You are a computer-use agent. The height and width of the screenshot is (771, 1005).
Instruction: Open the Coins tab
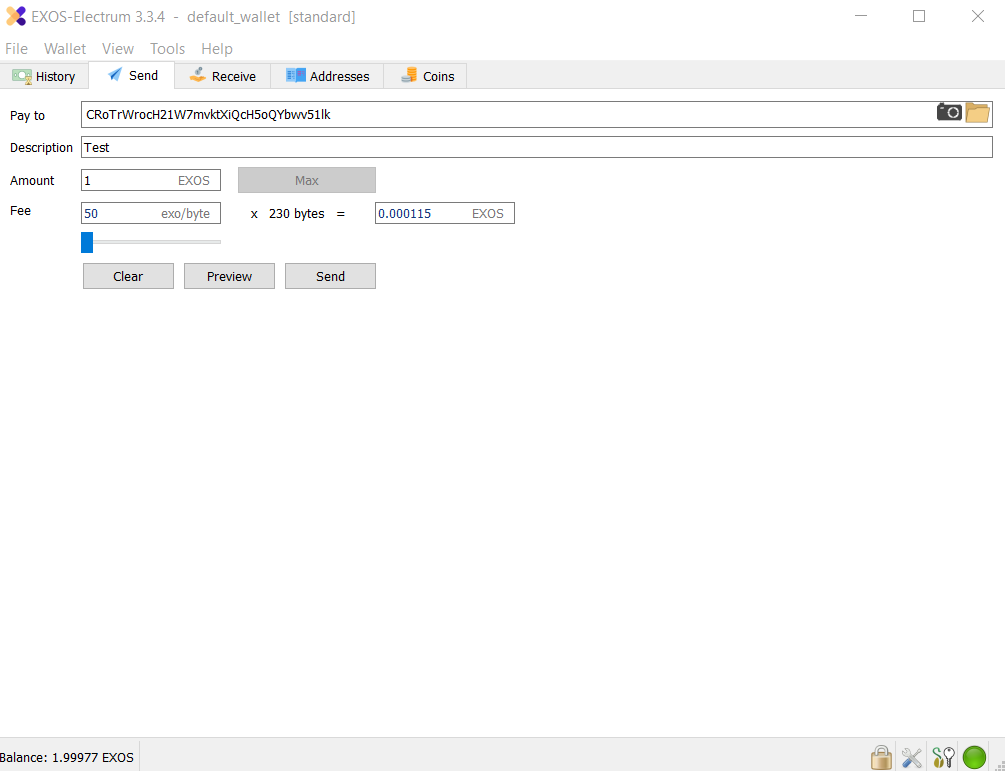(426, 76)
